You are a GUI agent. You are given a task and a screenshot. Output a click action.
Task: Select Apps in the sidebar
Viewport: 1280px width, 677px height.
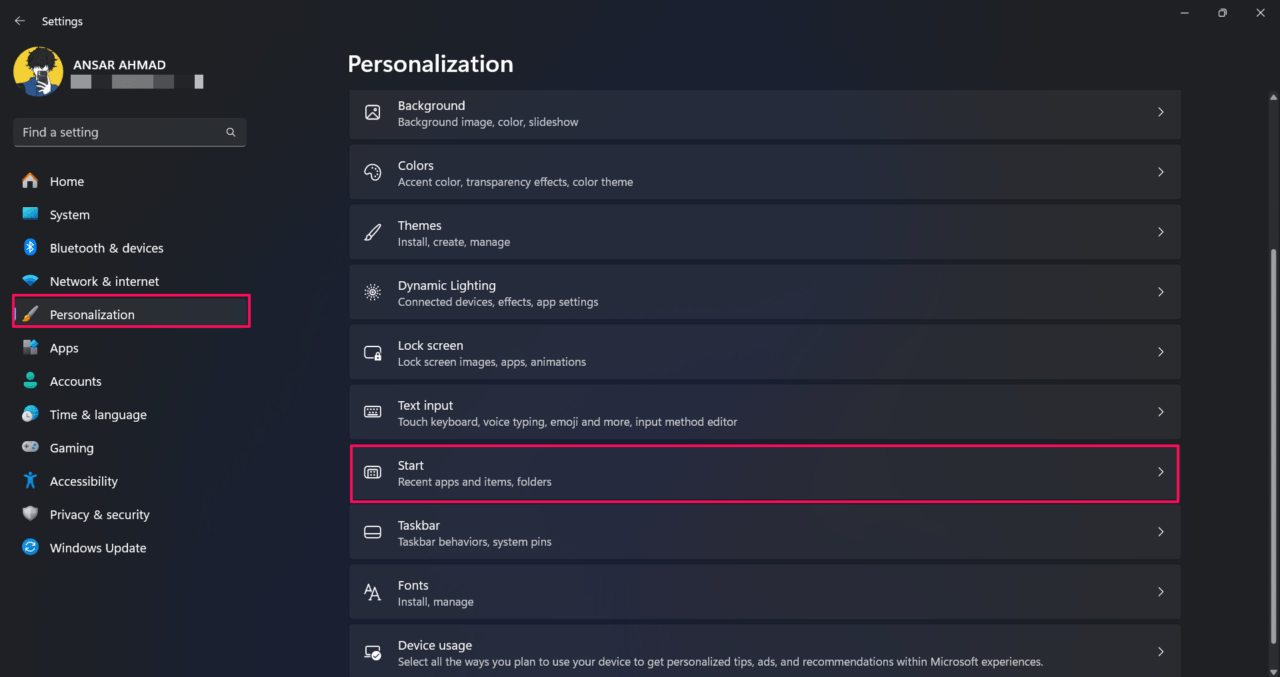click(64, 348)
